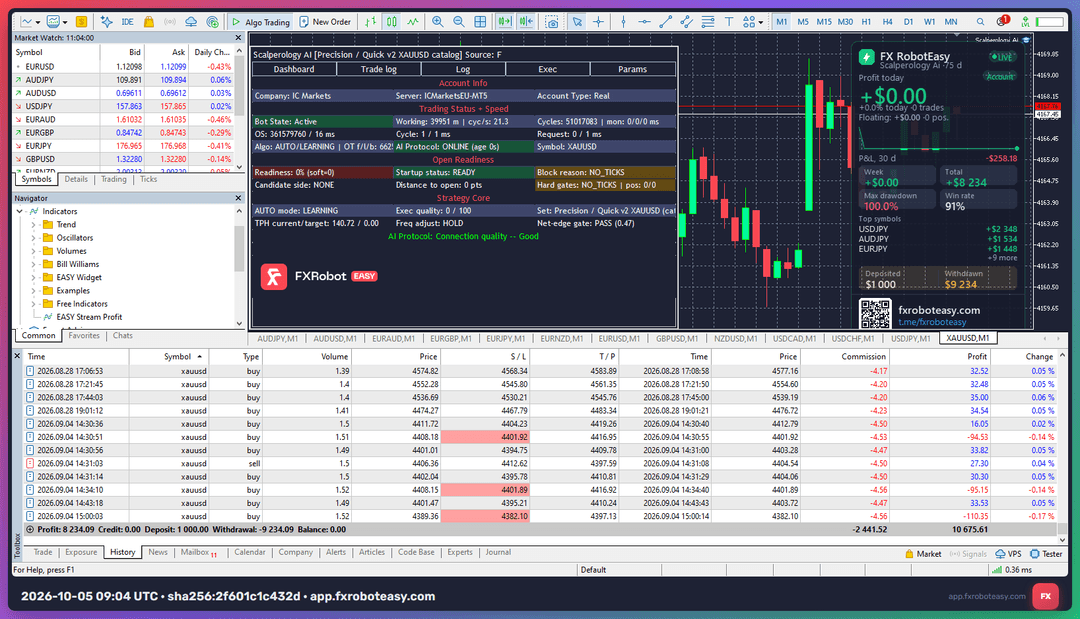Open the Params tab
Image resolution: width=1080 pixels, height=619 pixels.
click(632, 69)
